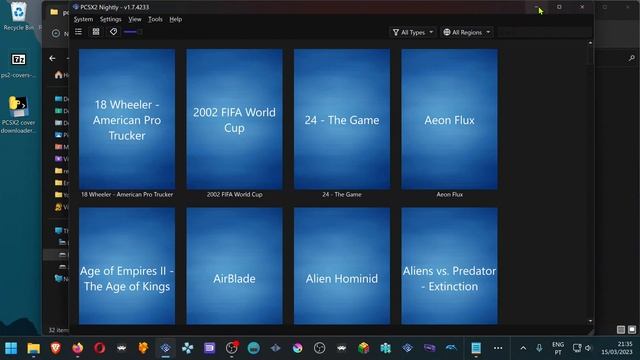Click the notepad icon on taskbar
This screenshot has height=360, width=640.
click(476, 348)
